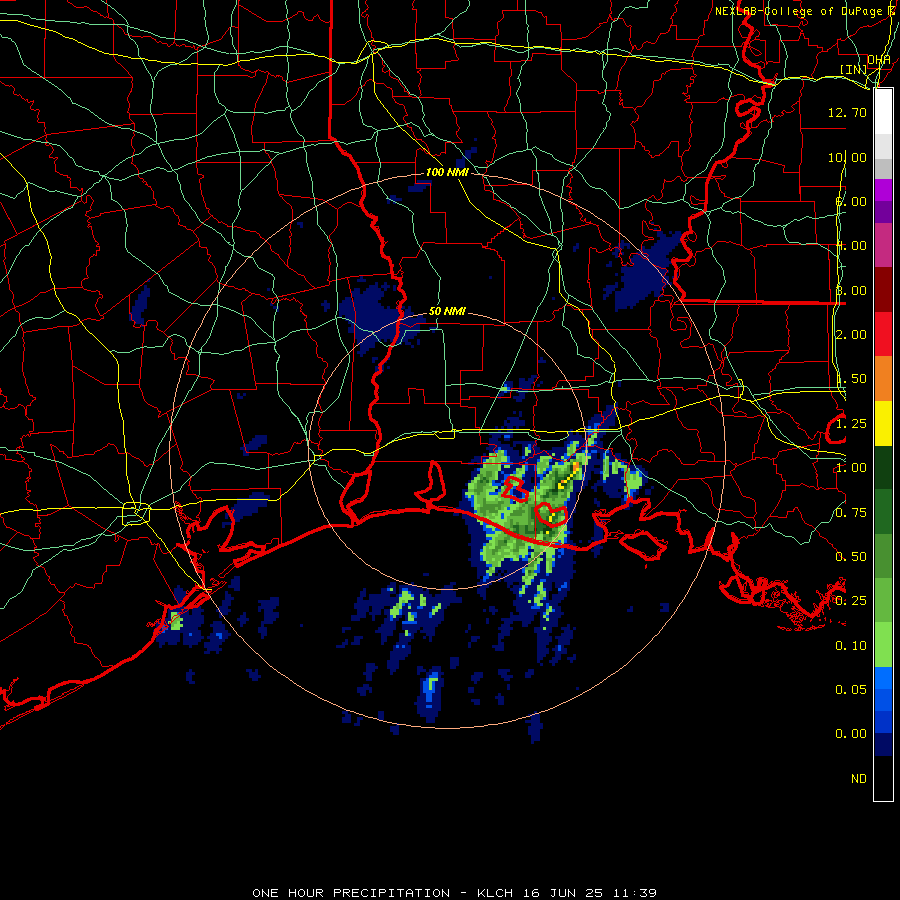Click the '3.00' legend value

[x=851, y=290]
